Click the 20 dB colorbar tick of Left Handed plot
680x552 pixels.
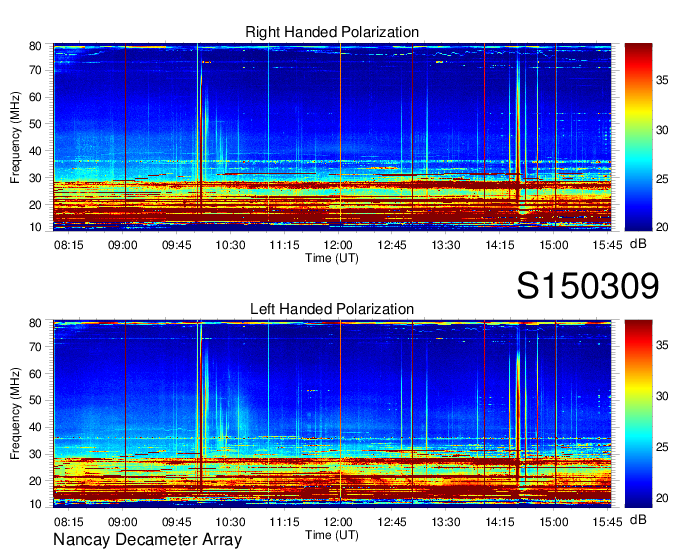tap(662, 498)
